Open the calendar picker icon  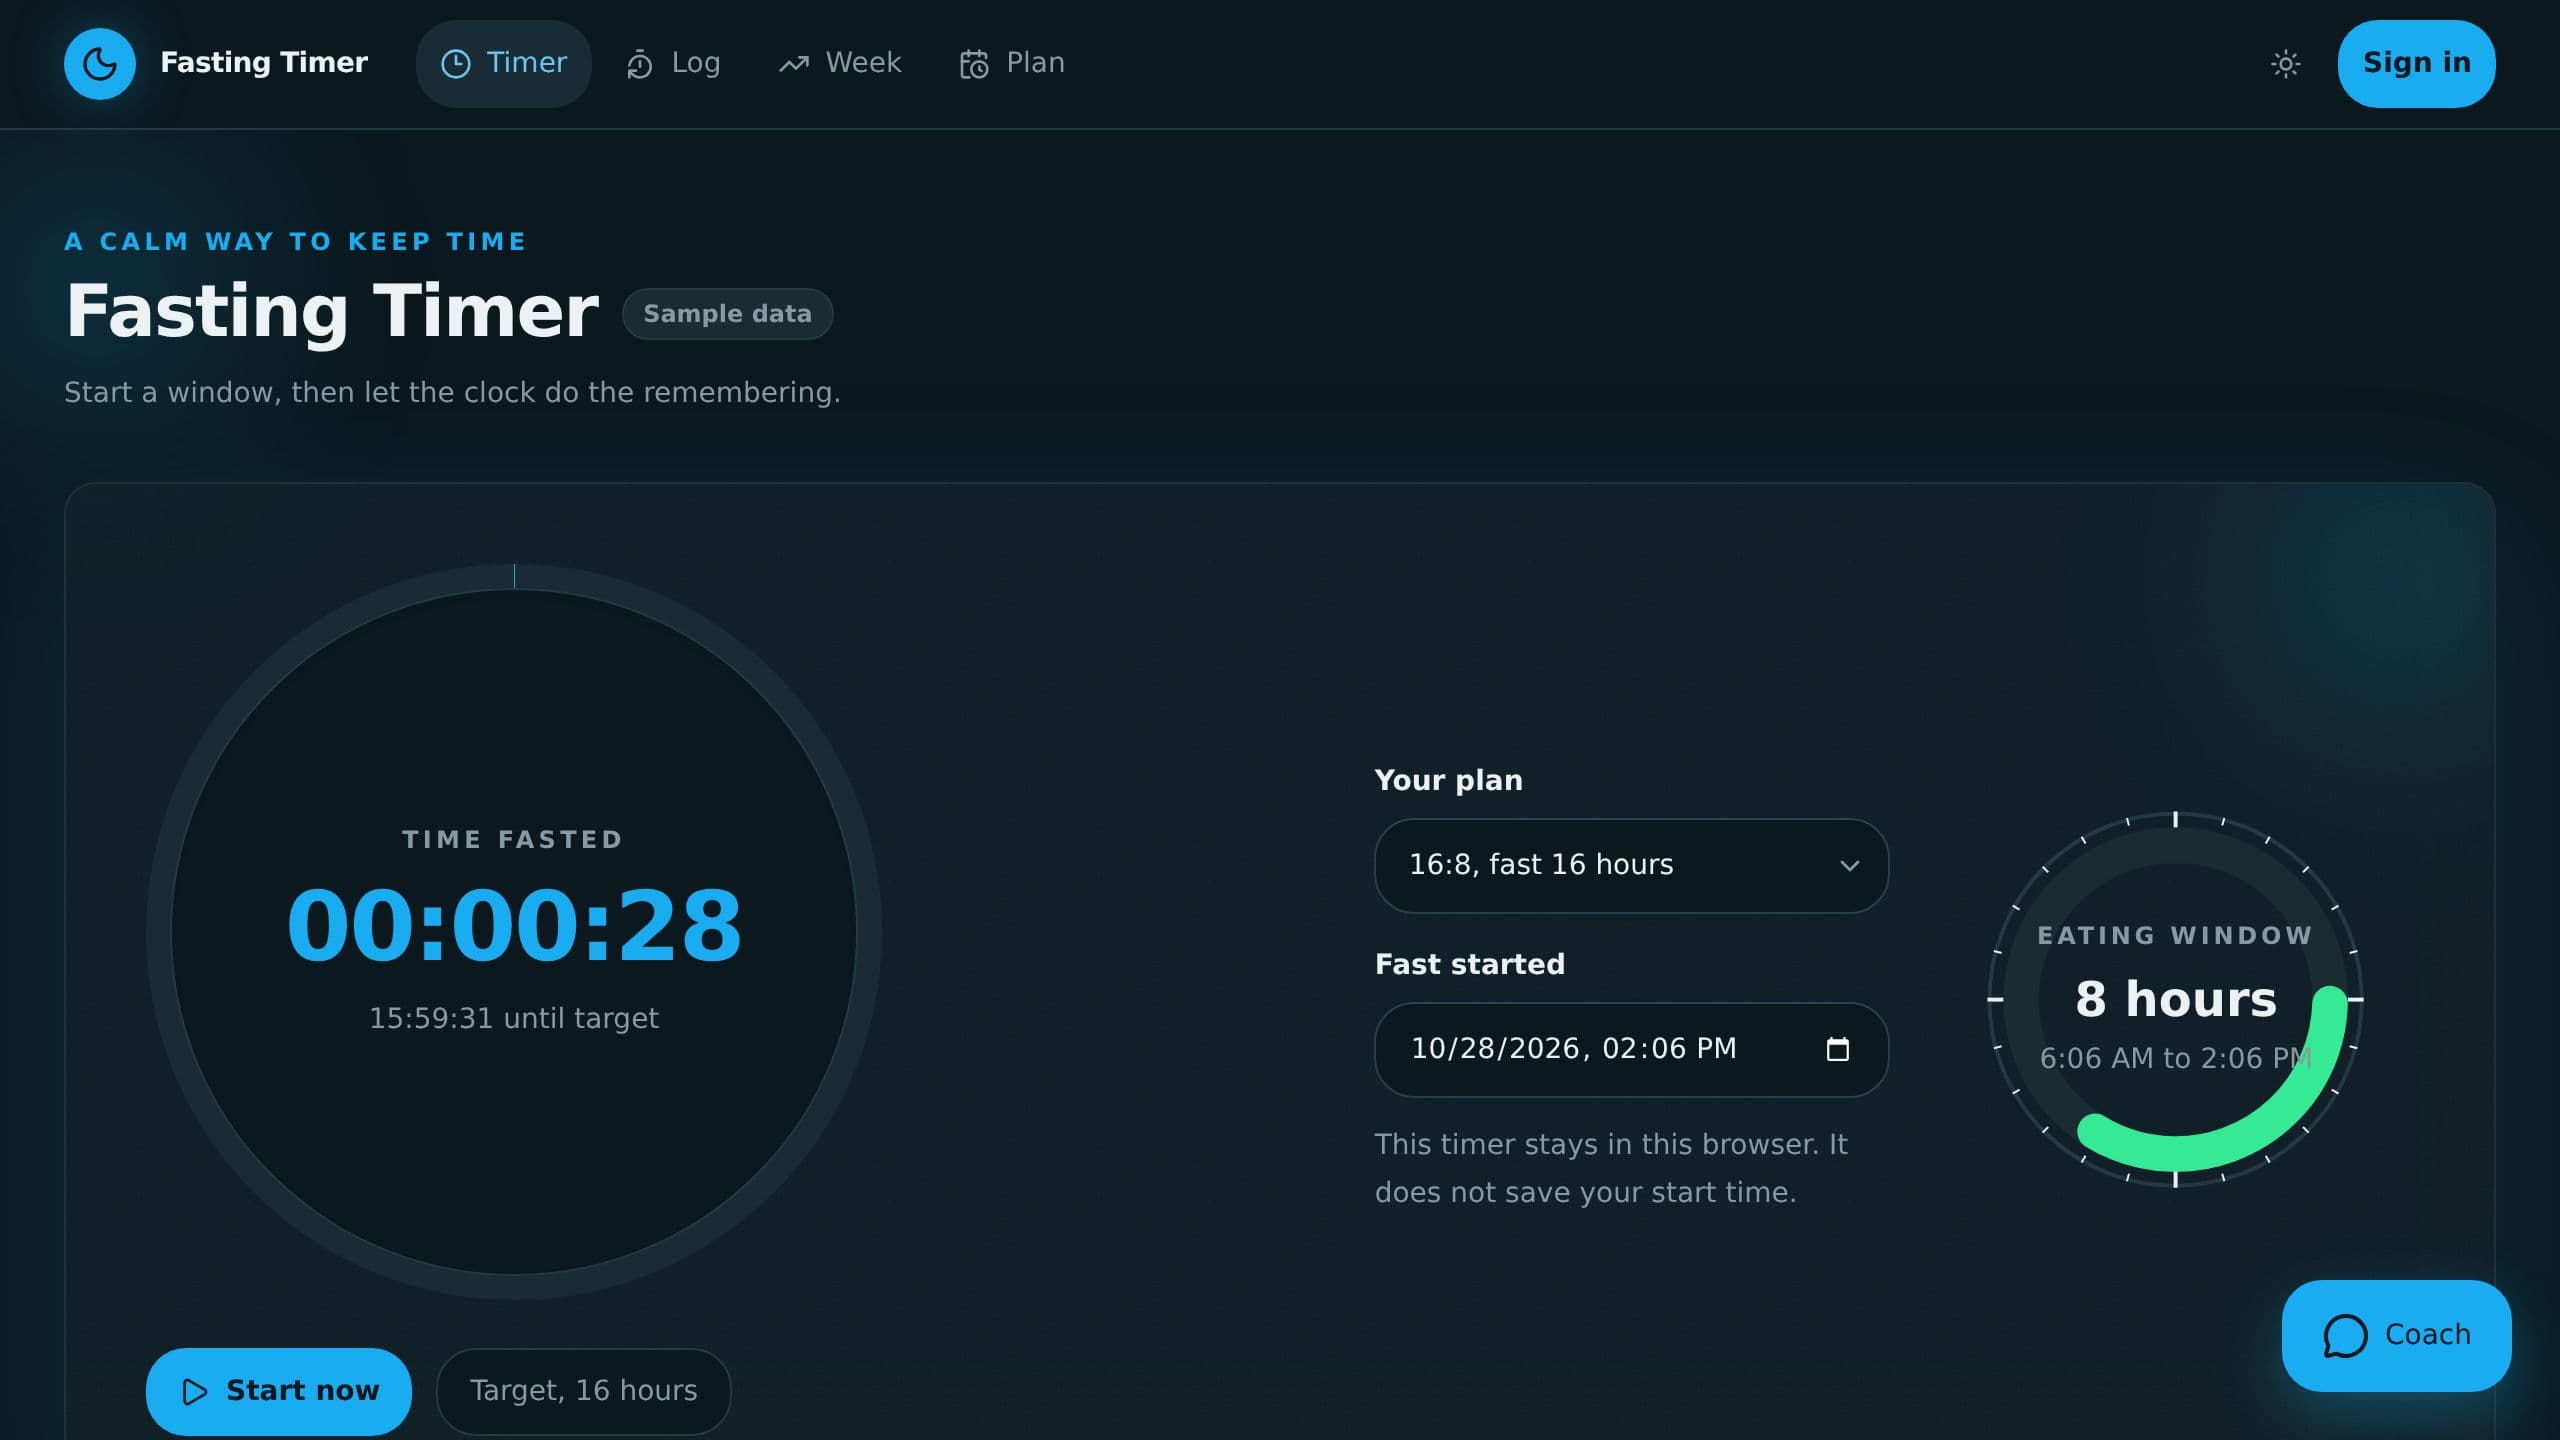click(1837, 1050)
